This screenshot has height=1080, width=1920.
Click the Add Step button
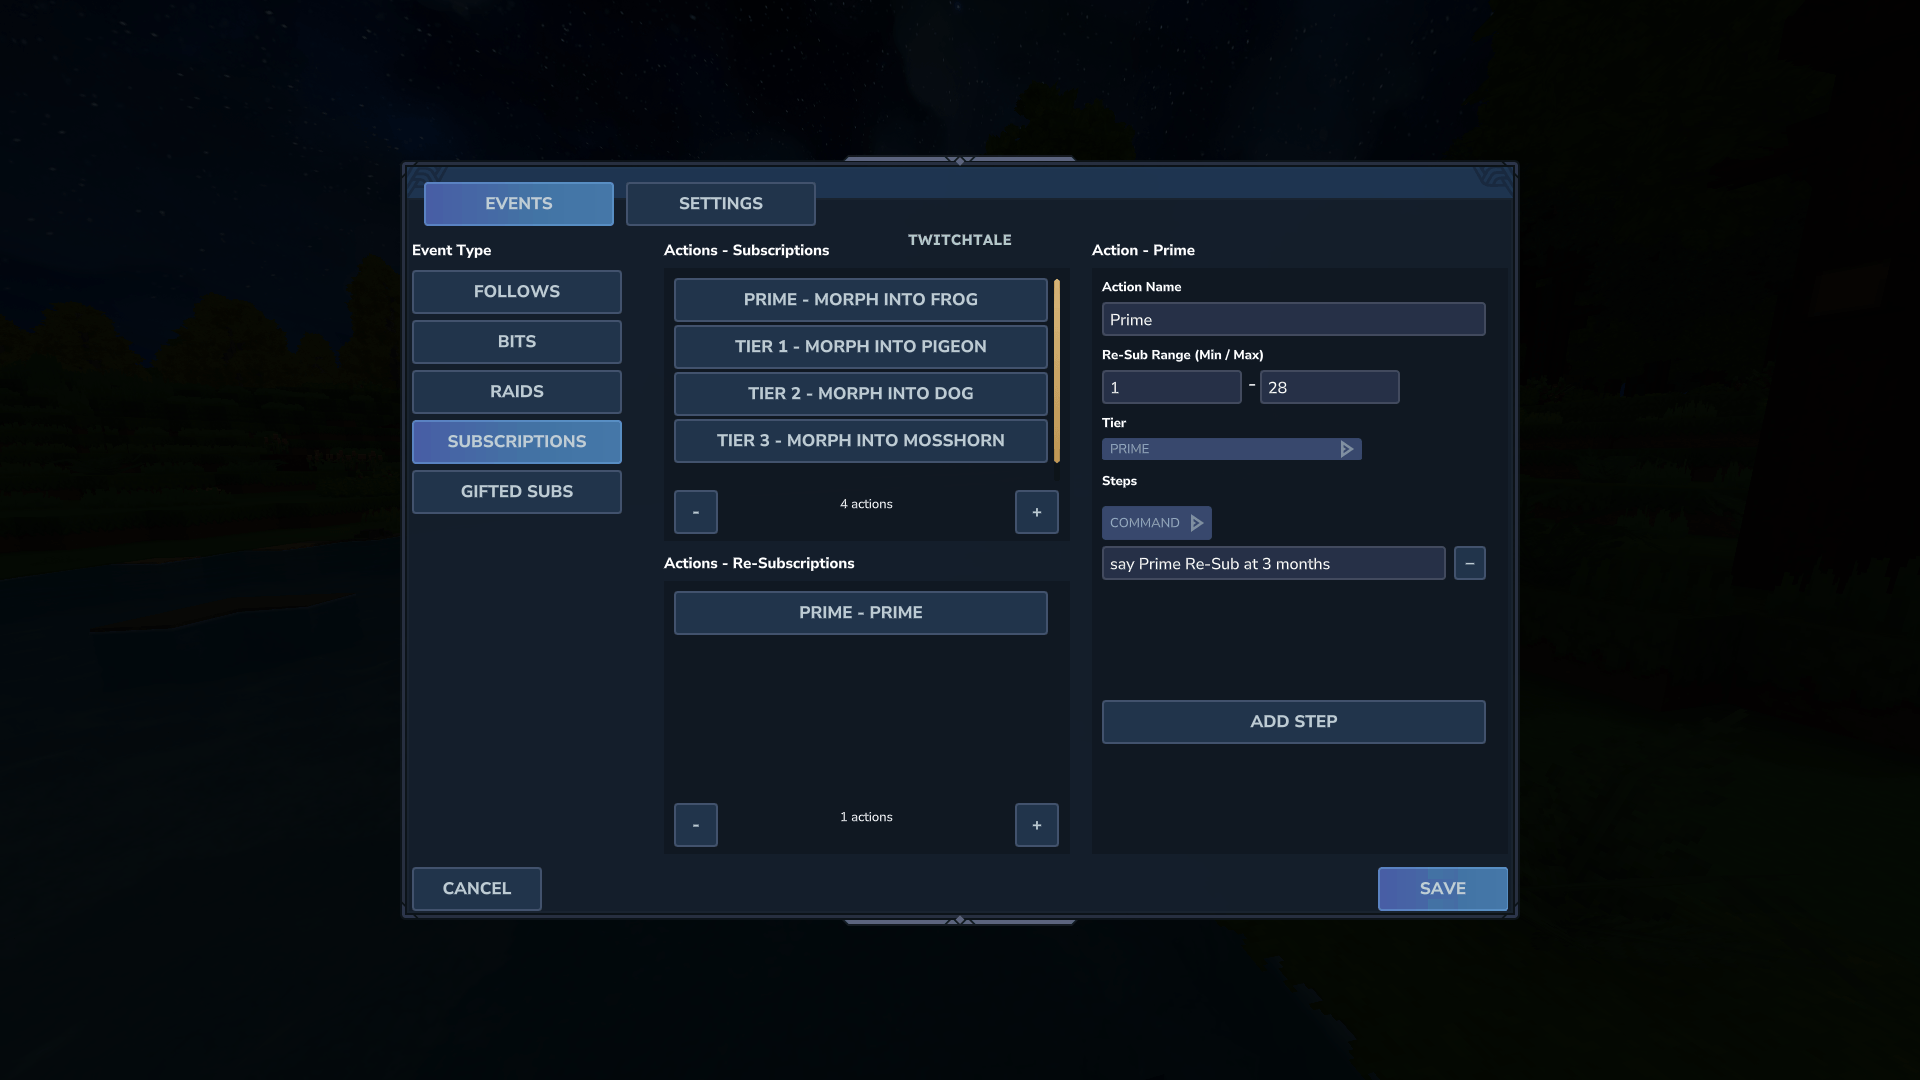[x=1293, y=722]
